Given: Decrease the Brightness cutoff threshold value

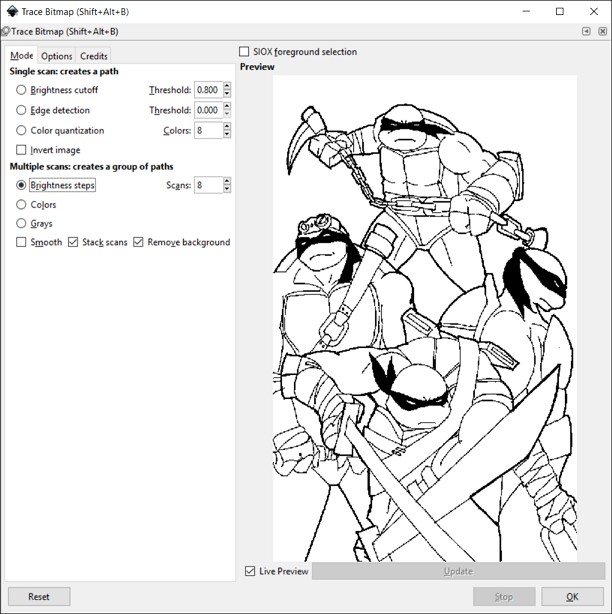Looking at the screenshot, I should pyautogui.click(x=227, y=94).
